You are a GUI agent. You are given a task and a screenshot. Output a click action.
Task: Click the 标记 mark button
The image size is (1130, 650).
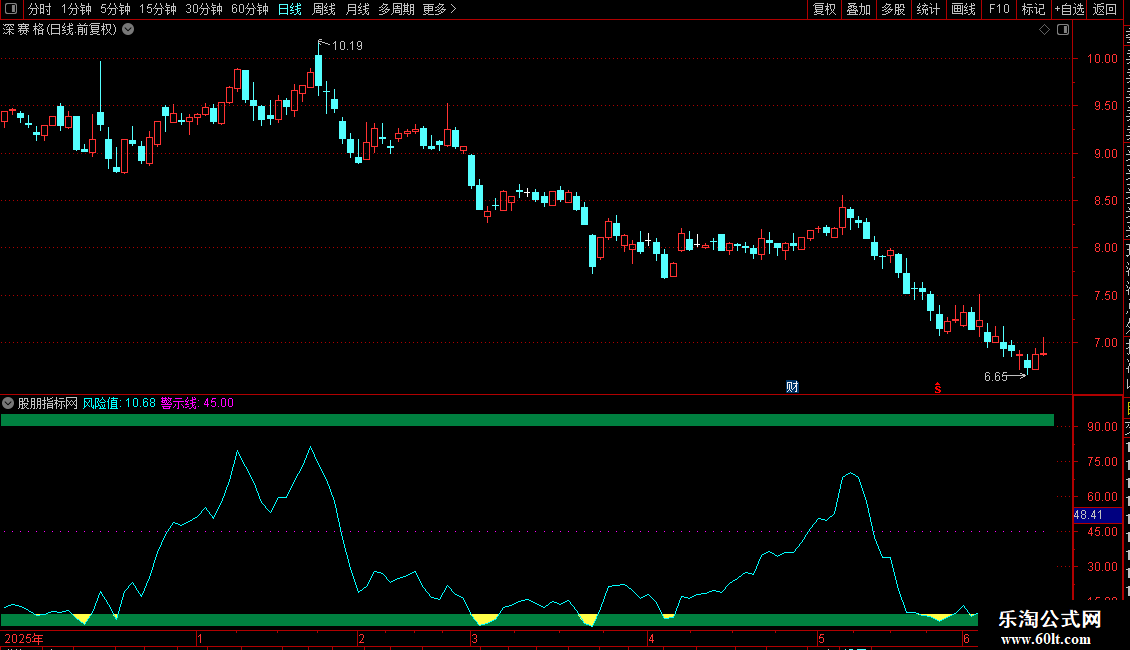tap(1033, 9)
